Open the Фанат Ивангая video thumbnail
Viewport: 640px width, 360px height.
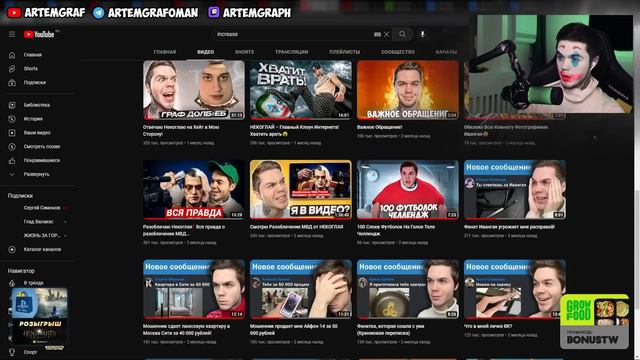(x=515, y=189)
